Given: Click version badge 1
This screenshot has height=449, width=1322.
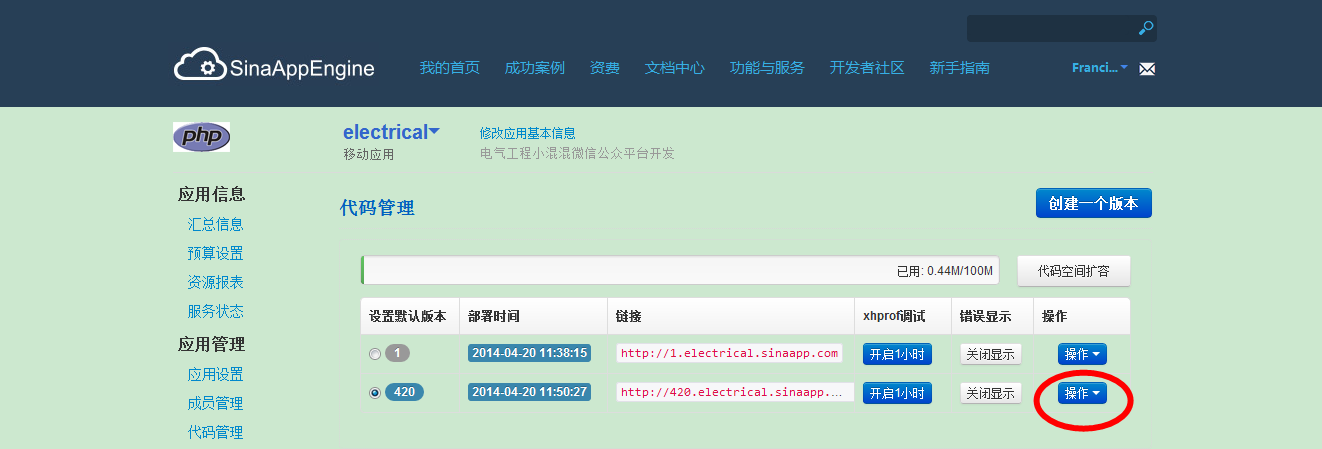Looking at the screenshot, I should (x=398, y=353).
